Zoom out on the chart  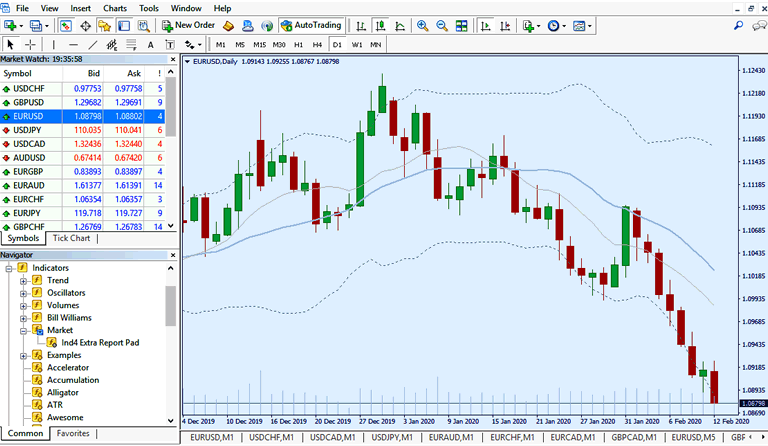point(442,25)
